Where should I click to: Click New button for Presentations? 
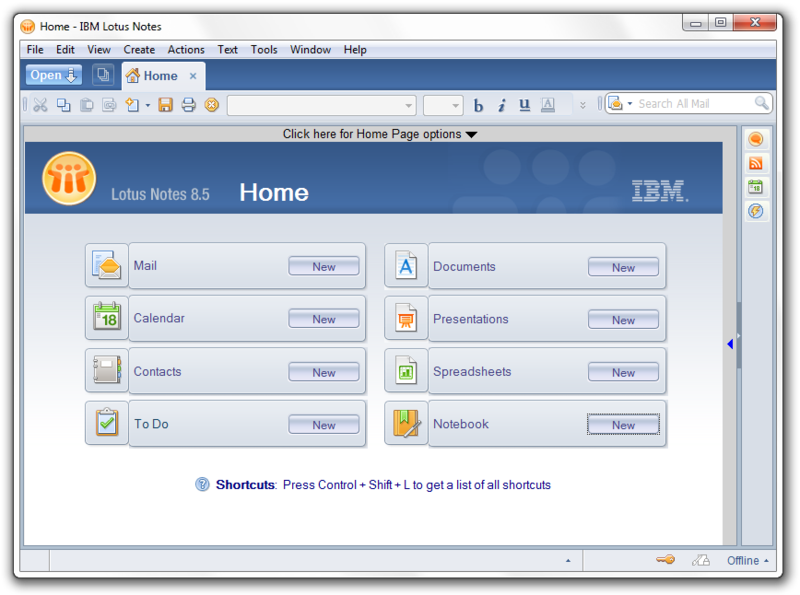tap(623, 320)
